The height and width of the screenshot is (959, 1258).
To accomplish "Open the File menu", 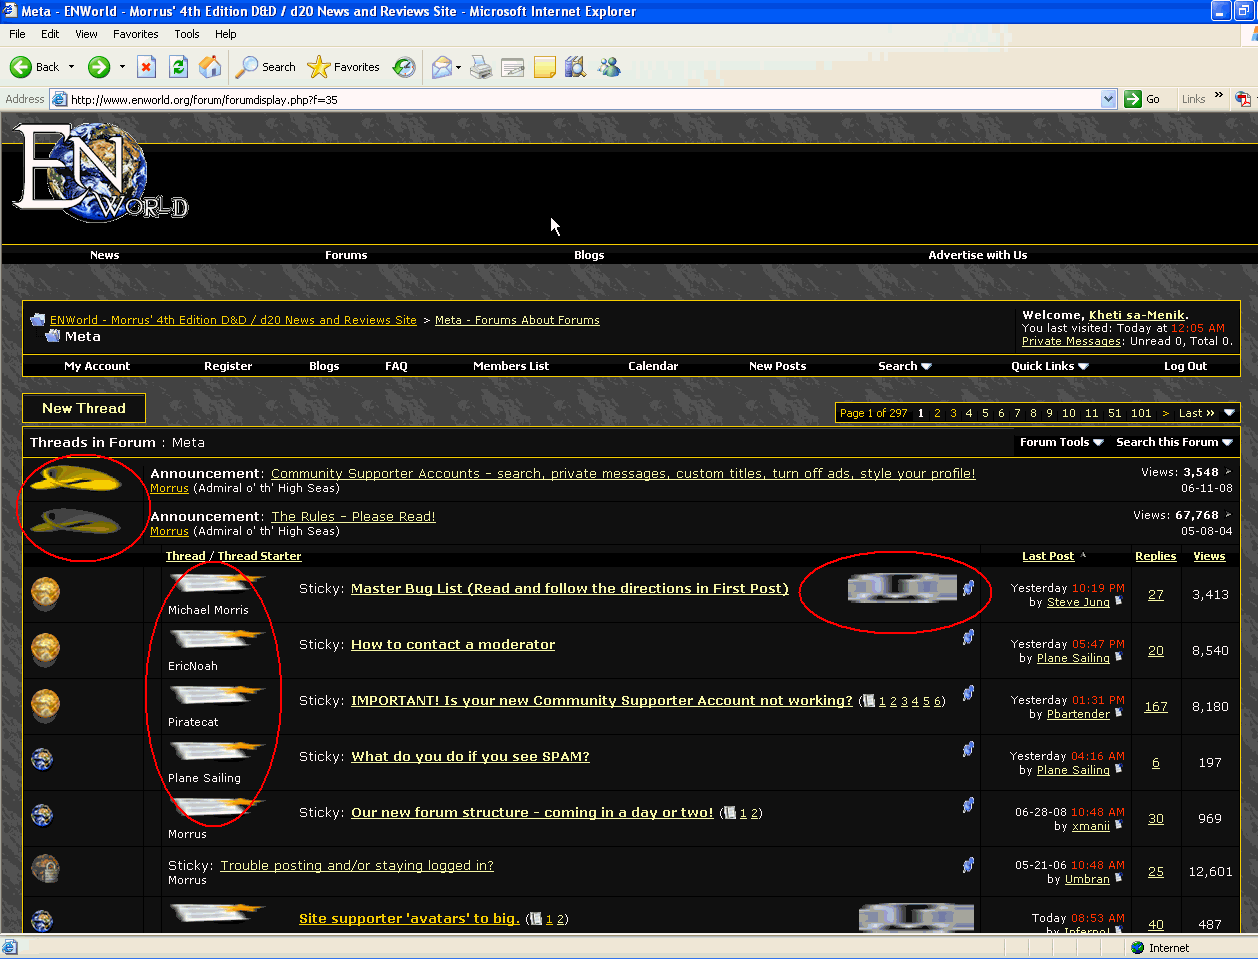I will [17, 34].
